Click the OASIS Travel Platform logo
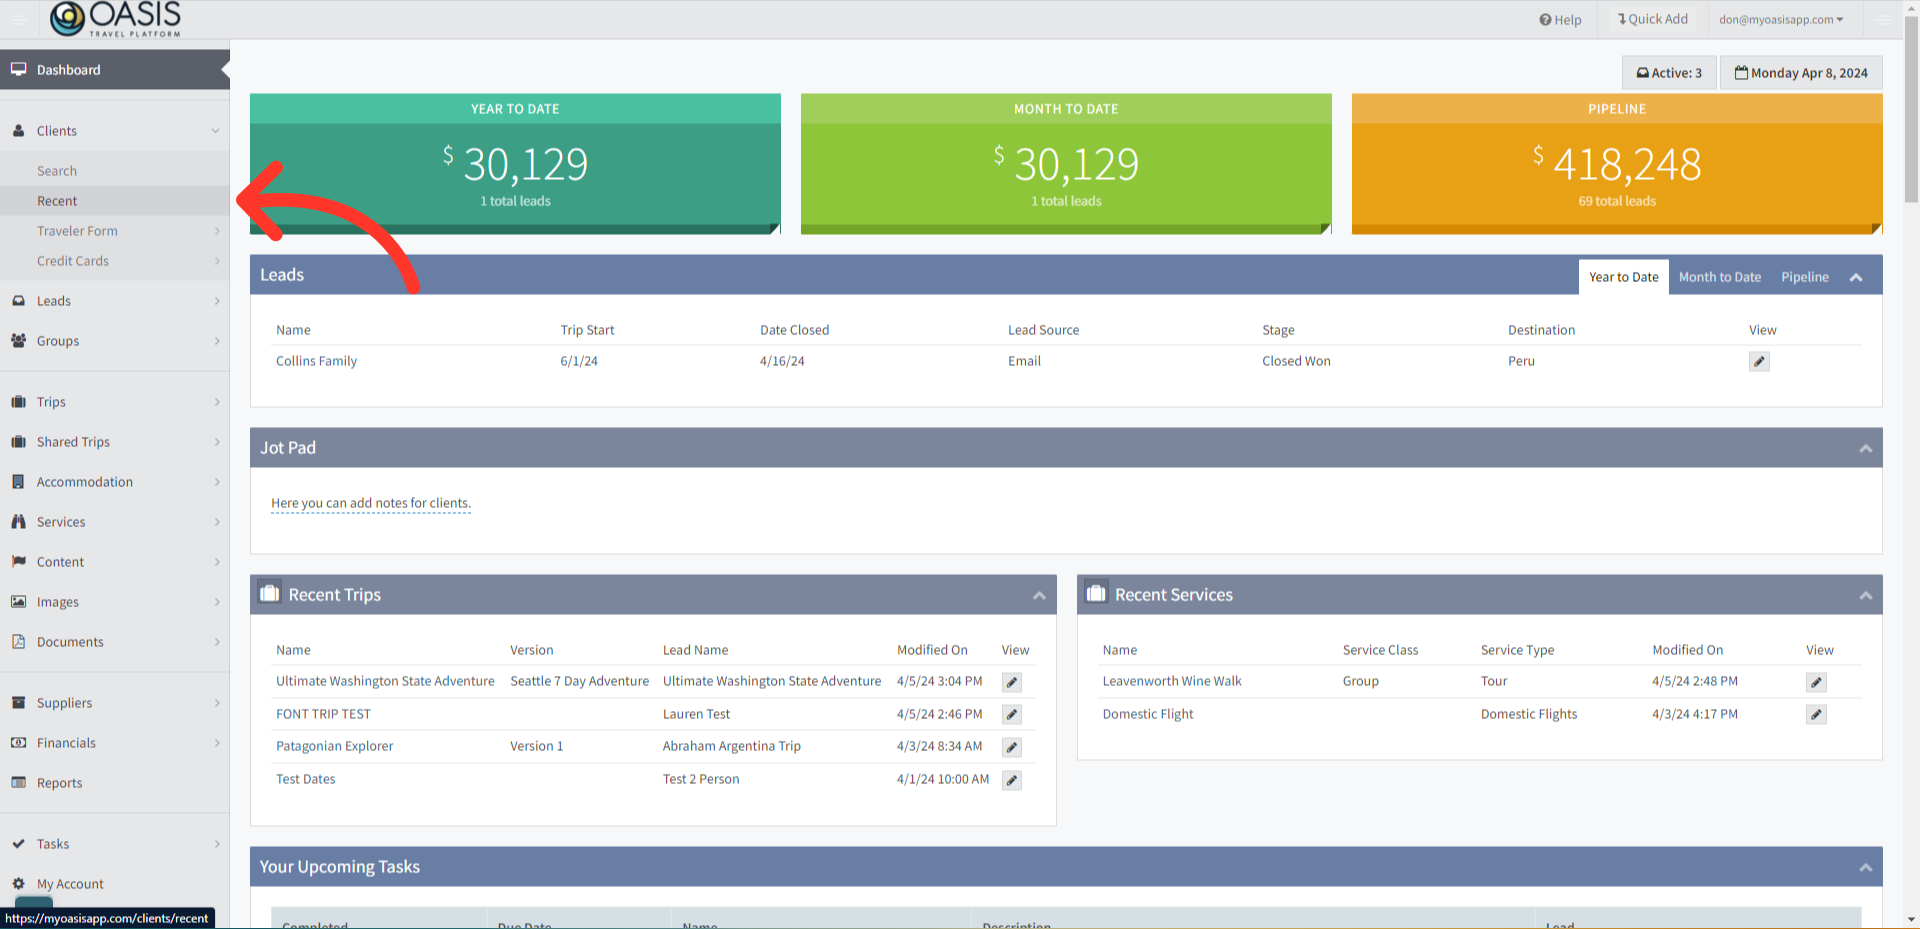 116,19
